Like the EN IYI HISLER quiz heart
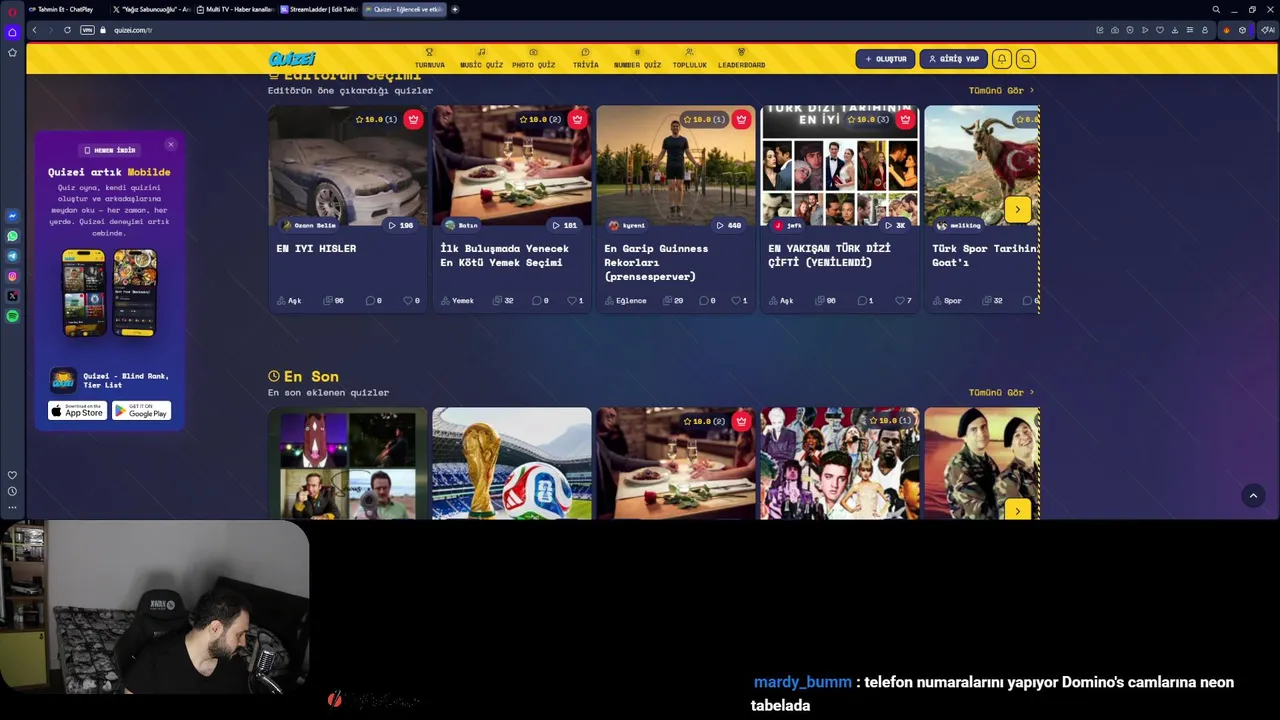This screenshot has width=1280, height=720. point(411,300)
